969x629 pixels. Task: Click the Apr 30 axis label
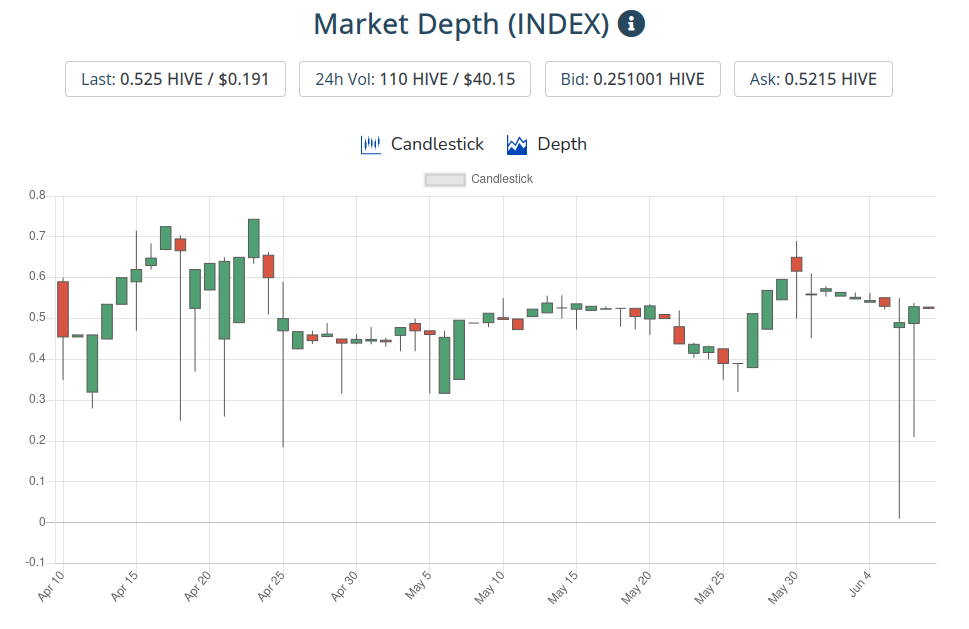(x=344, y=586)
